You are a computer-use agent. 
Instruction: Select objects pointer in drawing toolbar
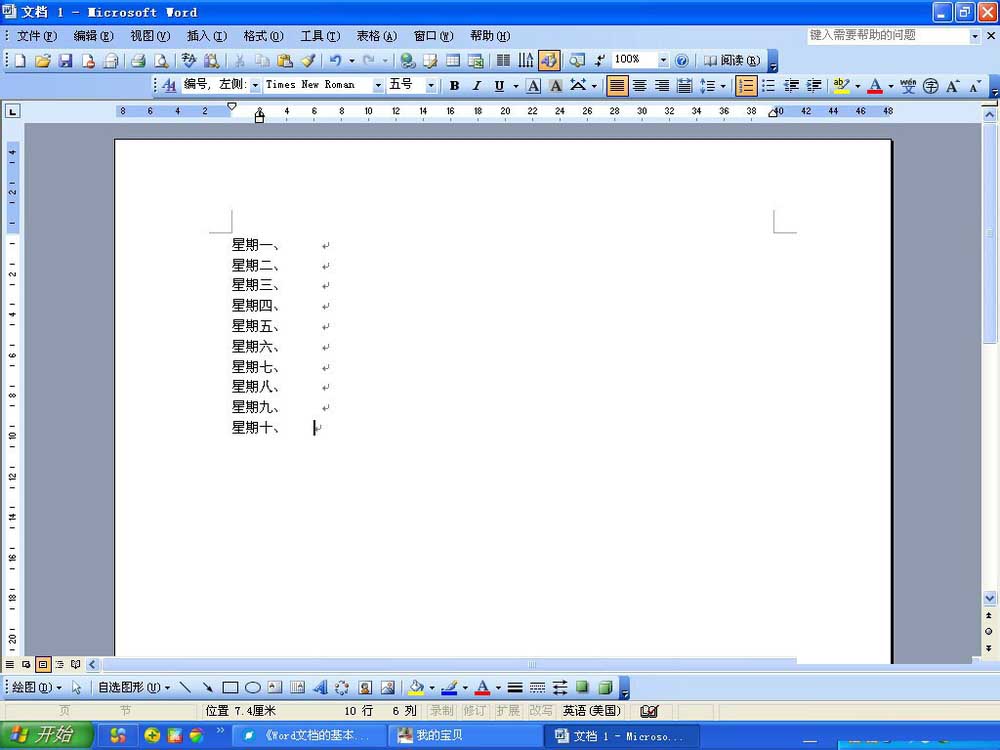pos(77,688)
